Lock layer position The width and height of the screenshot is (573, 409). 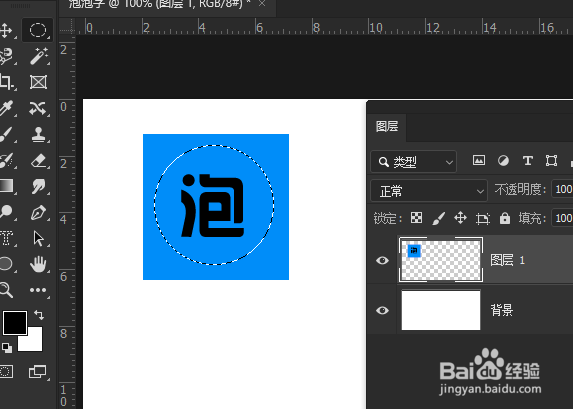(460, 218)
